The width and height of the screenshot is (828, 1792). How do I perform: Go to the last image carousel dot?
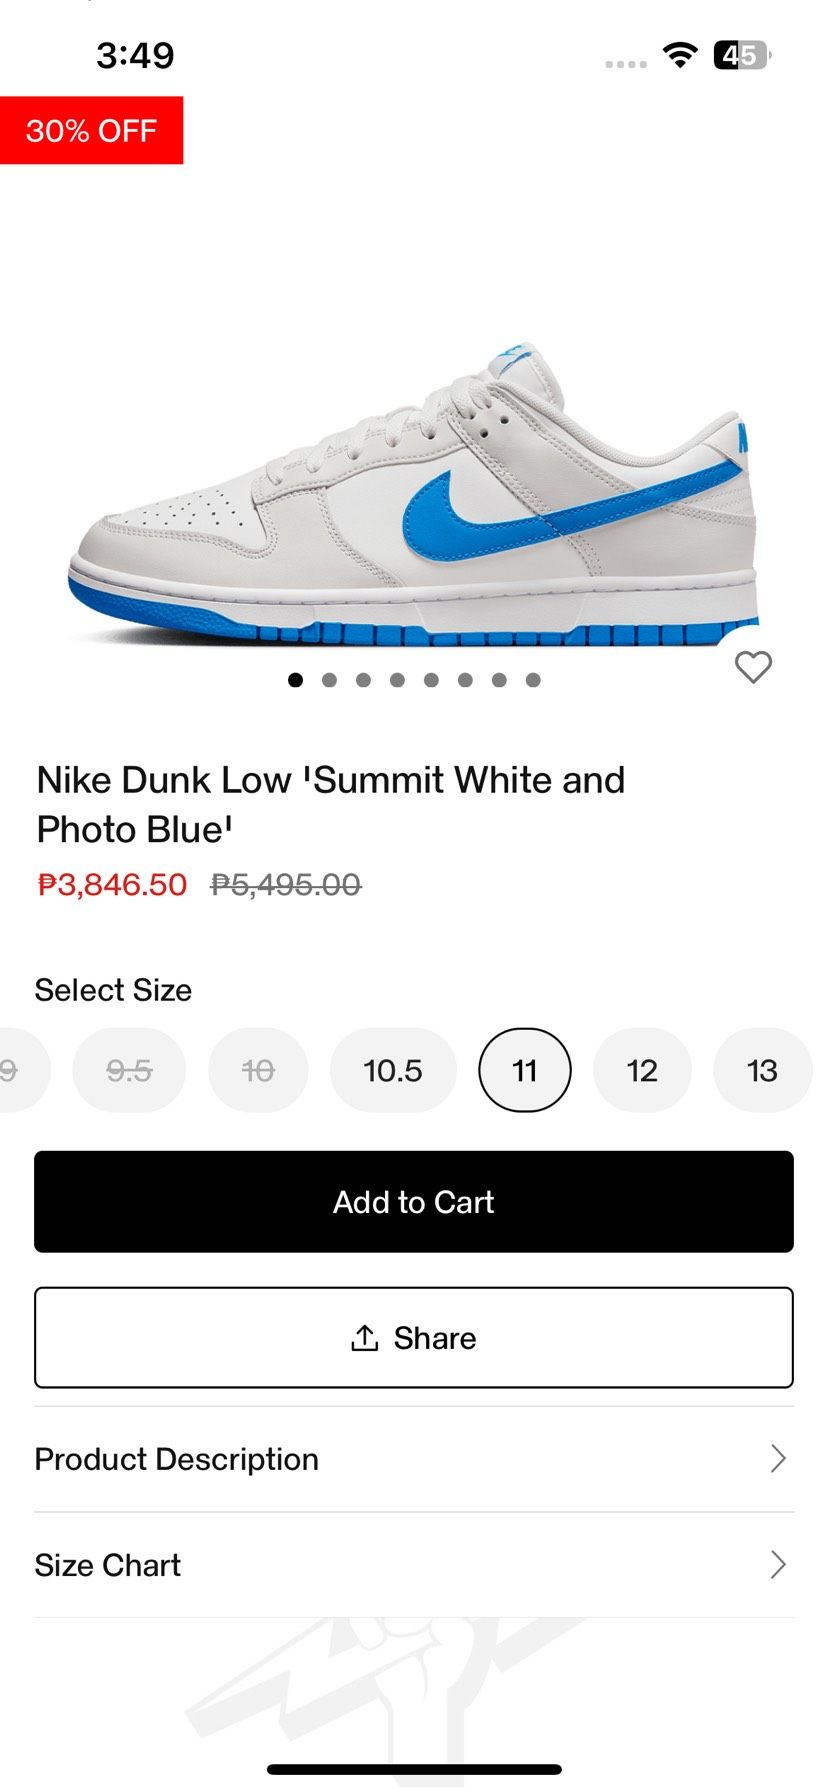tap(533, 680)
